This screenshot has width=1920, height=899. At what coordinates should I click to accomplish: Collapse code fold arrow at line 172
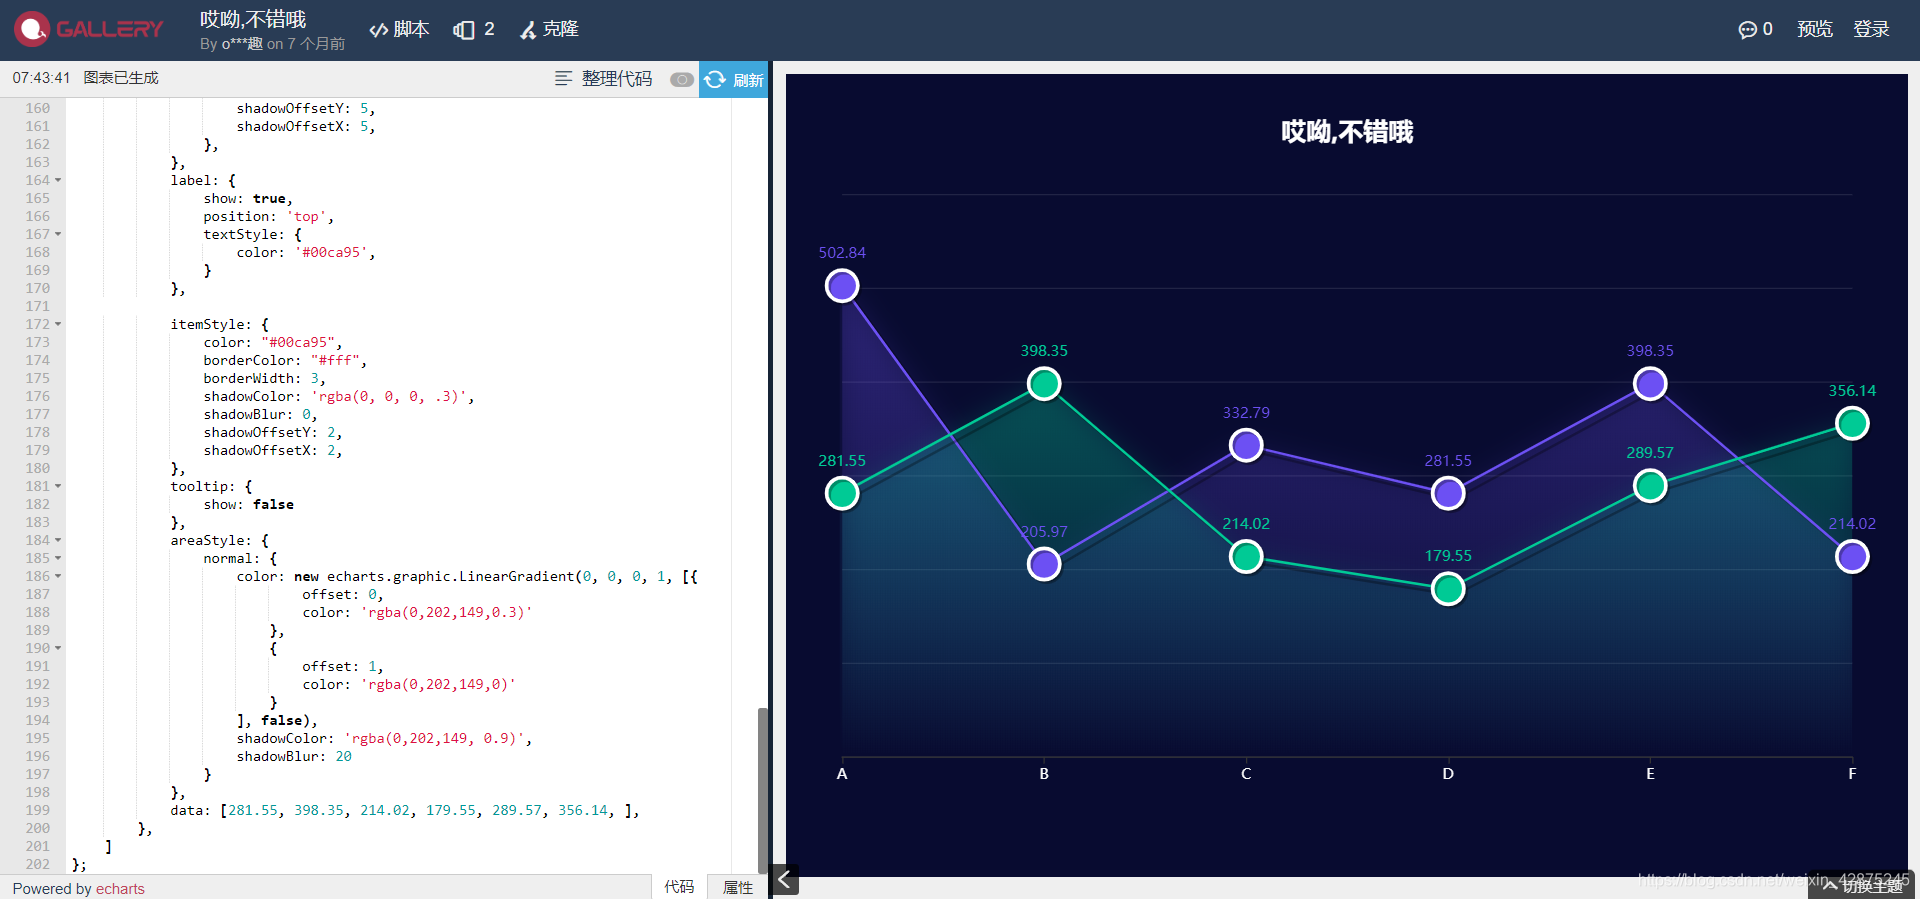click(x=58, y=324)
